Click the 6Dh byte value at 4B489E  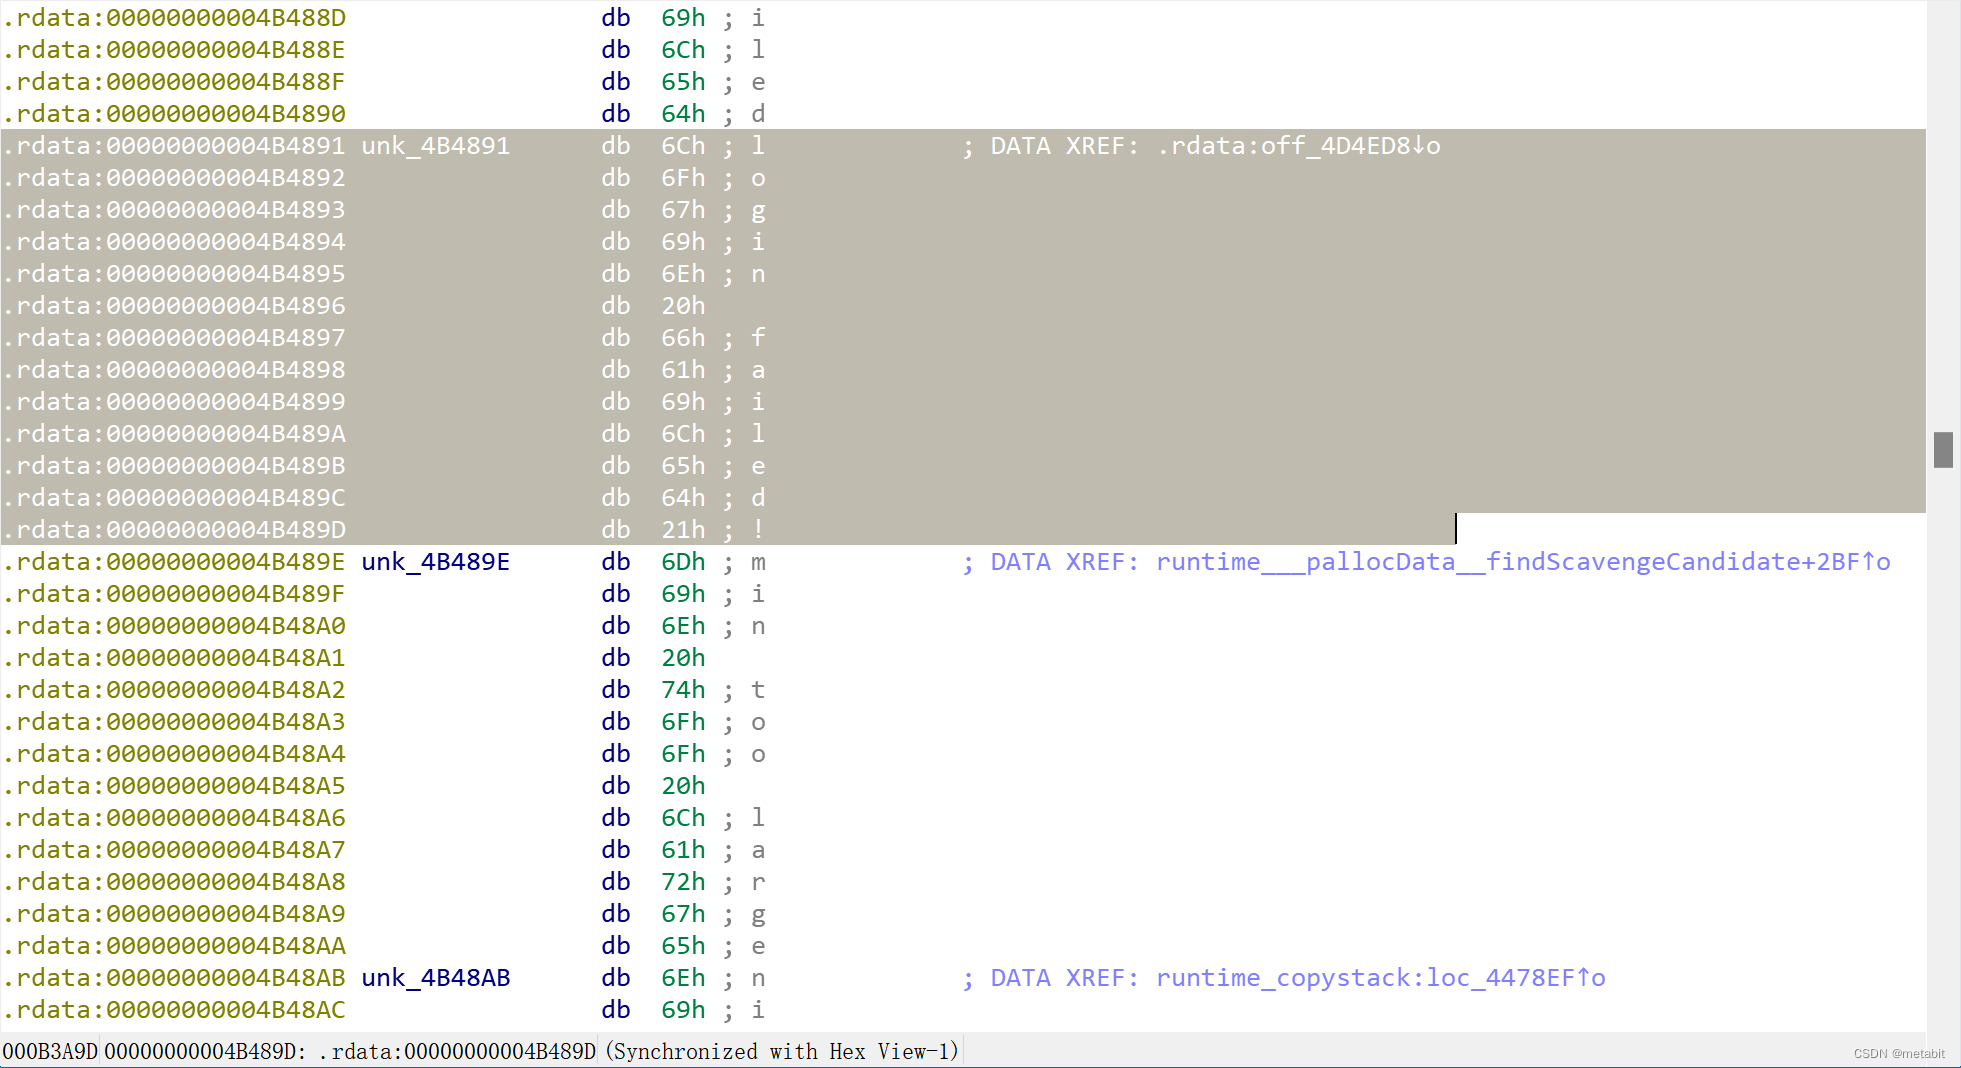(683, 562)
